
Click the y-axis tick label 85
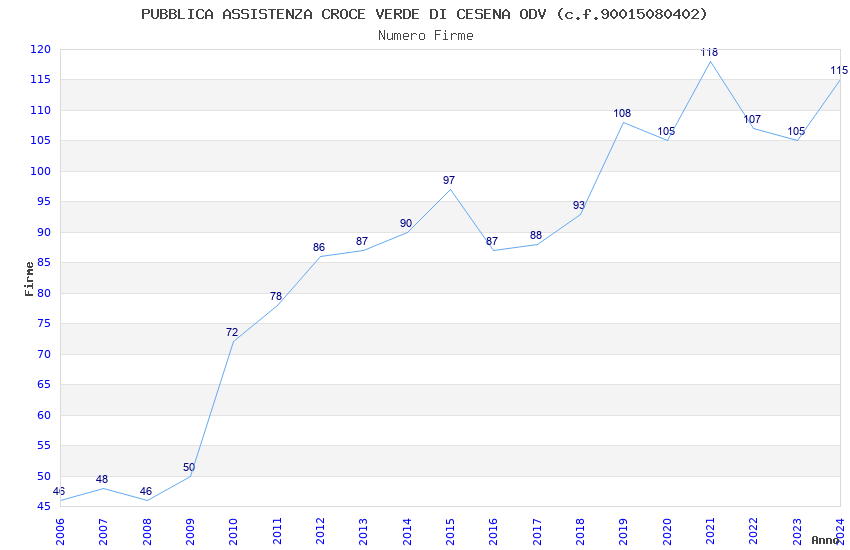(x=44, y=263)
